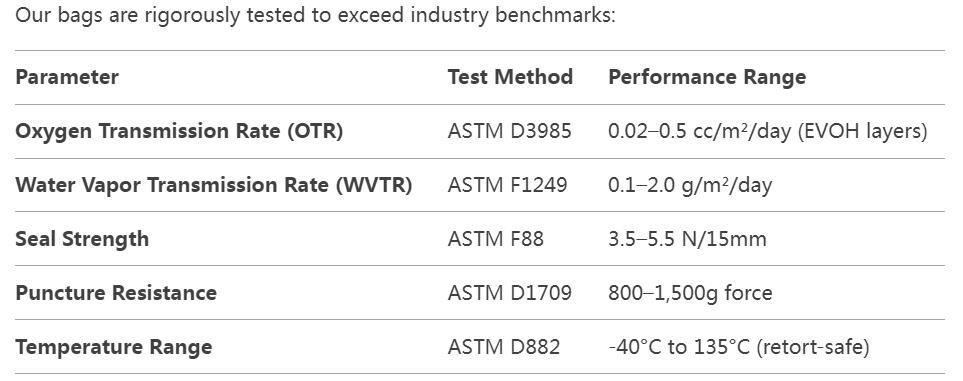Click the ASTM D1709 cell
Viewport: 963px width, 381px height.
click(x=509, y=293)
